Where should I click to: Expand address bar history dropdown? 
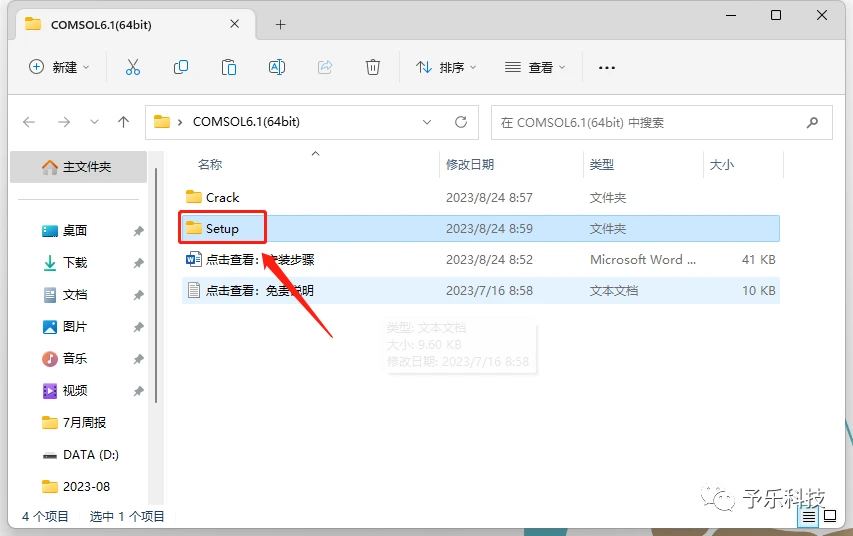(x=427, y=122)
